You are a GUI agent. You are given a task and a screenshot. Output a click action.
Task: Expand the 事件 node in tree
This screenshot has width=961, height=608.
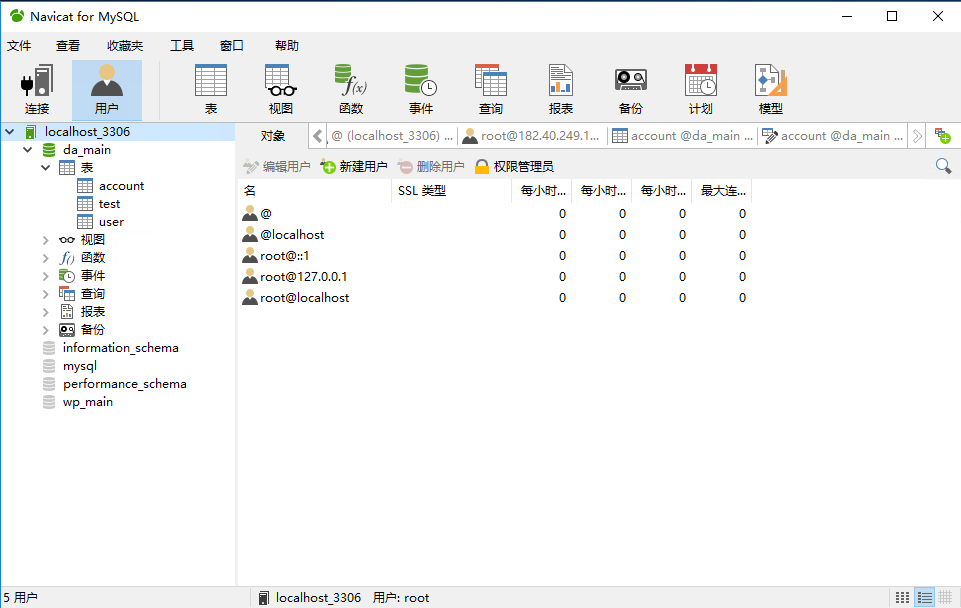[45, 276]
